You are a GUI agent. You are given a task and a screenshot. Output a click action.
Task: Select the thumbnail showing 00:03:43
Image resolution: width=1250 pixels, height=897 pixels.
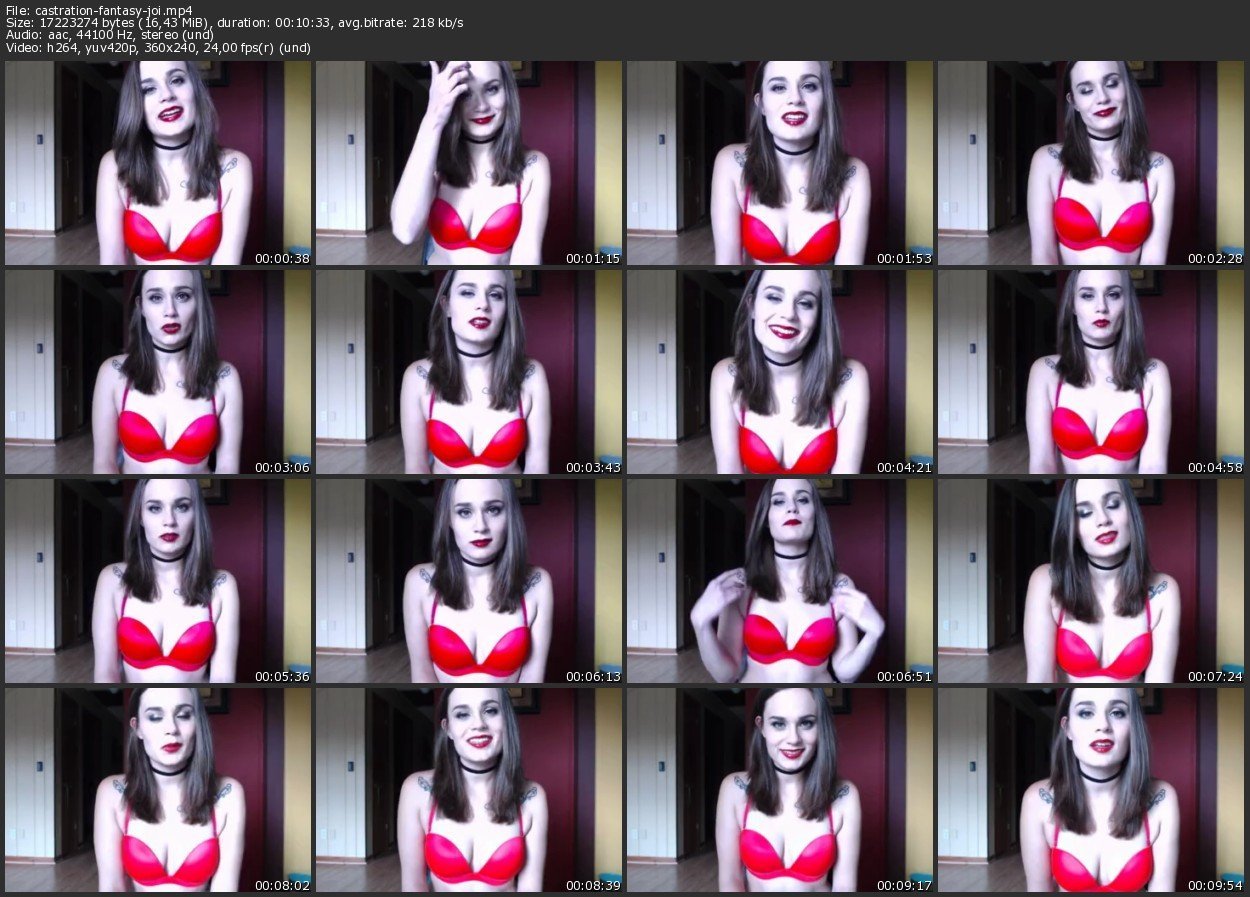[x=468, y=372]
